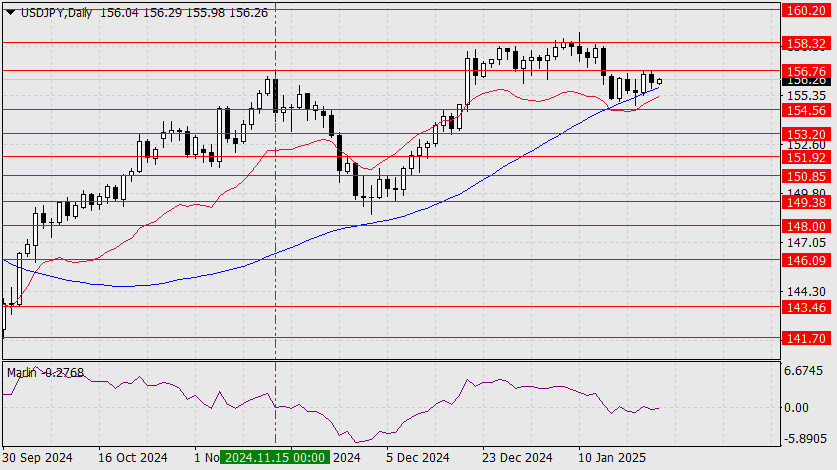
Task: Select the 6.6745 oscillator scale value
Action: tap(803, 371)
